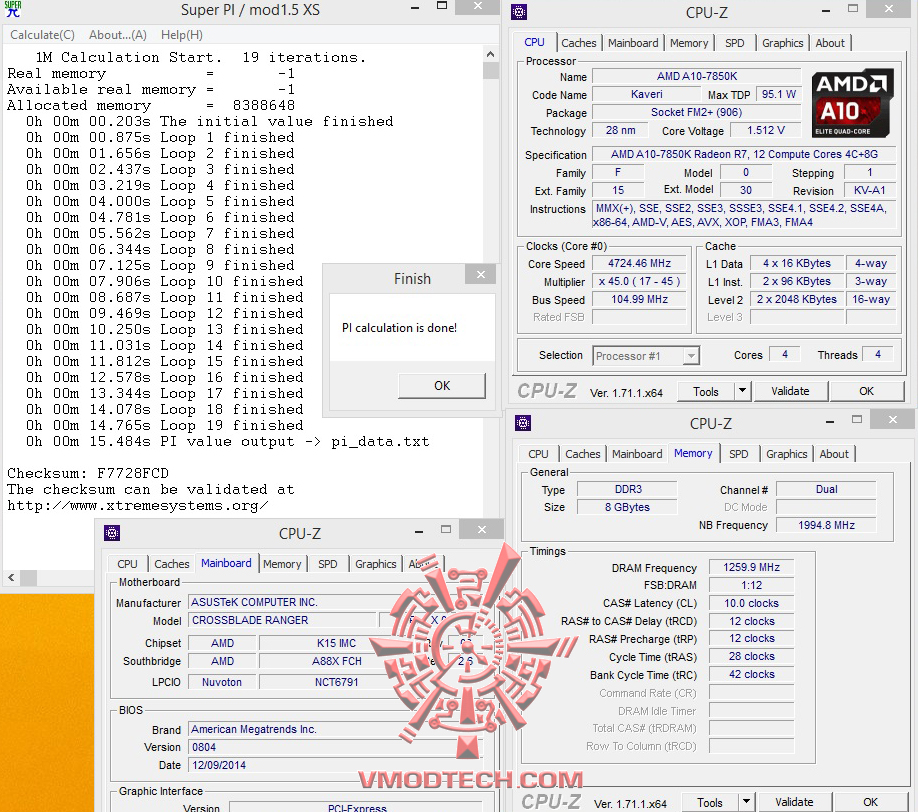Click Validate in top CPU-Z window

(790, 391)
